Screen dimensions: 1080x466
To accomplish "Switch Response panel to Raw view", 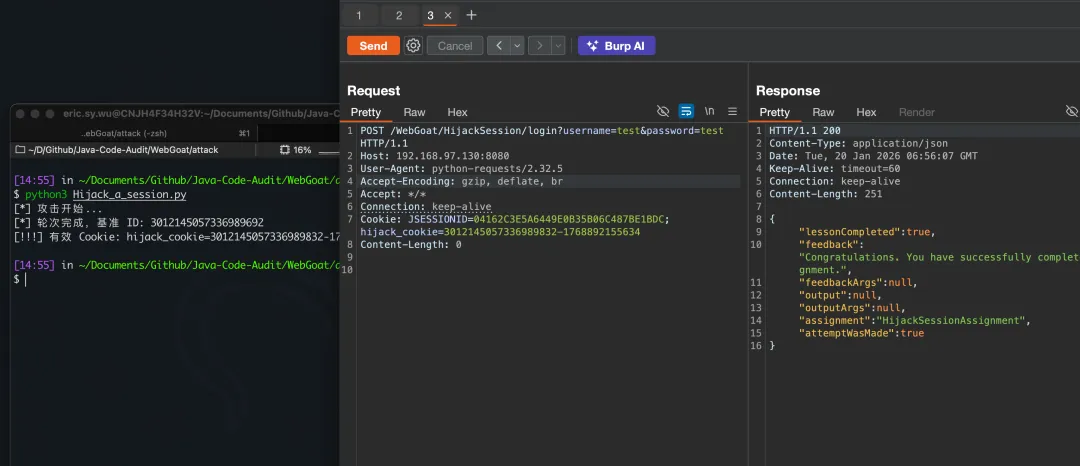I will click(823, 112).
